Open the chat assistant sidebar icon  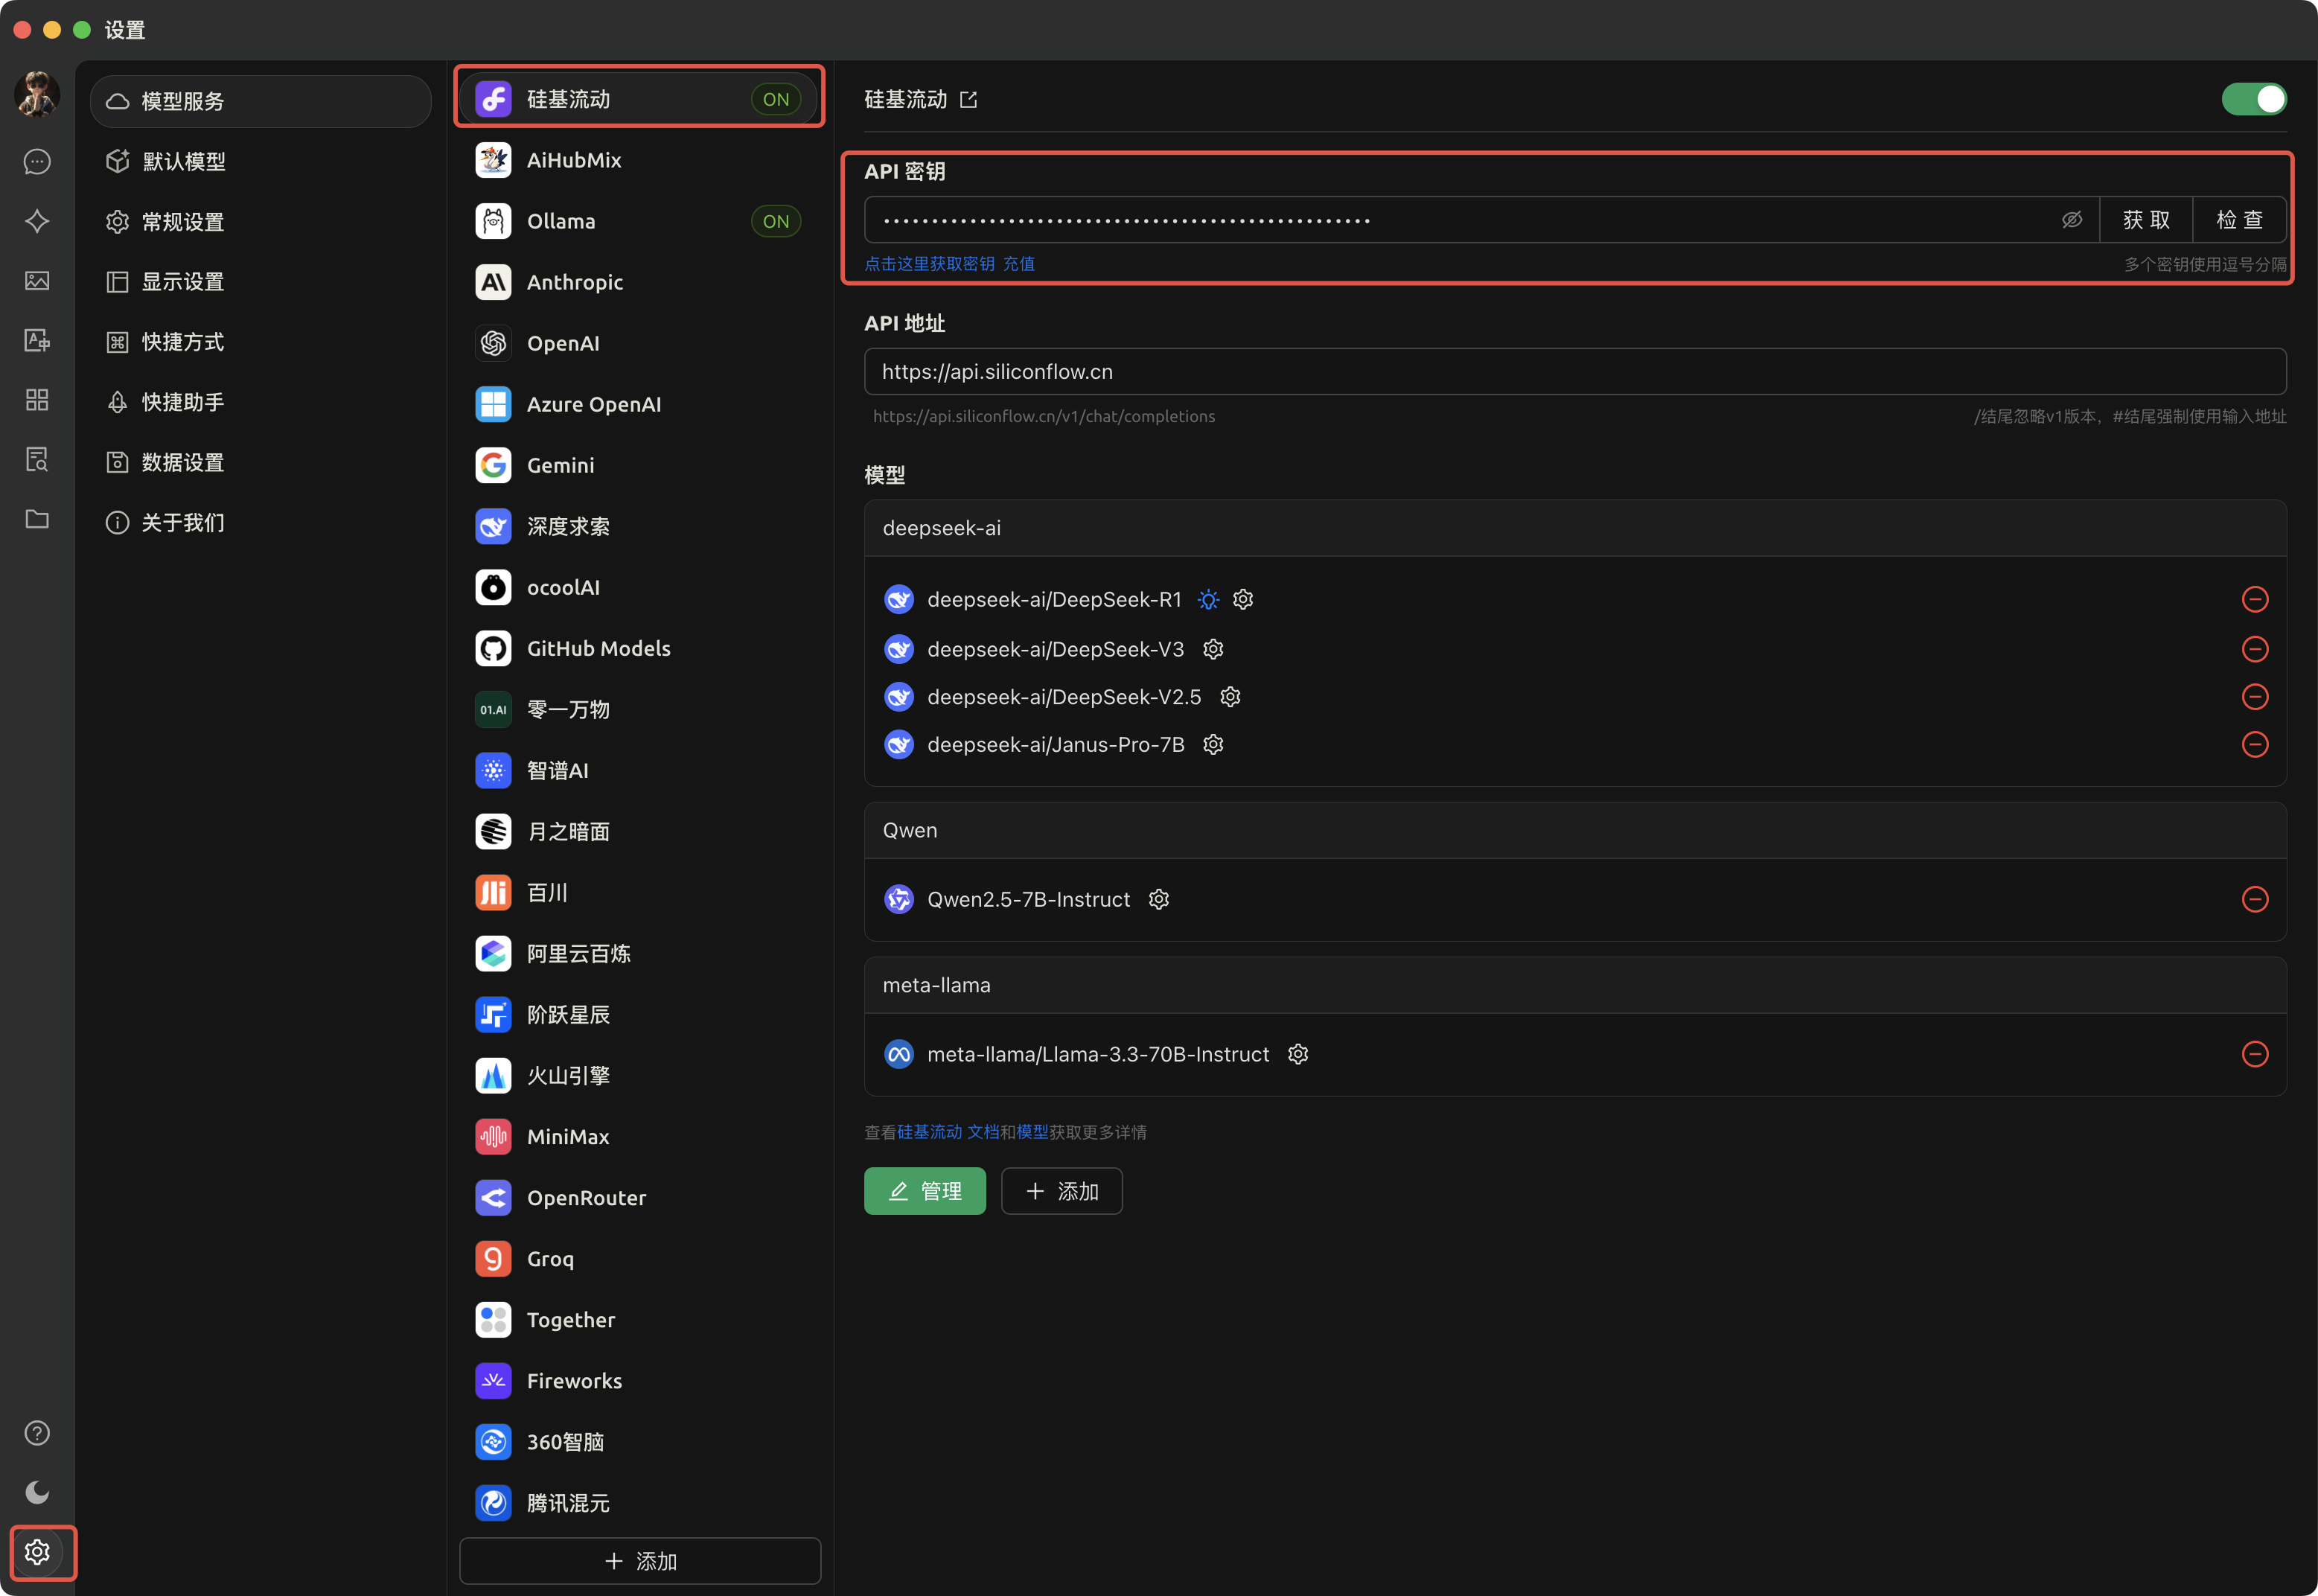[37, 162]
